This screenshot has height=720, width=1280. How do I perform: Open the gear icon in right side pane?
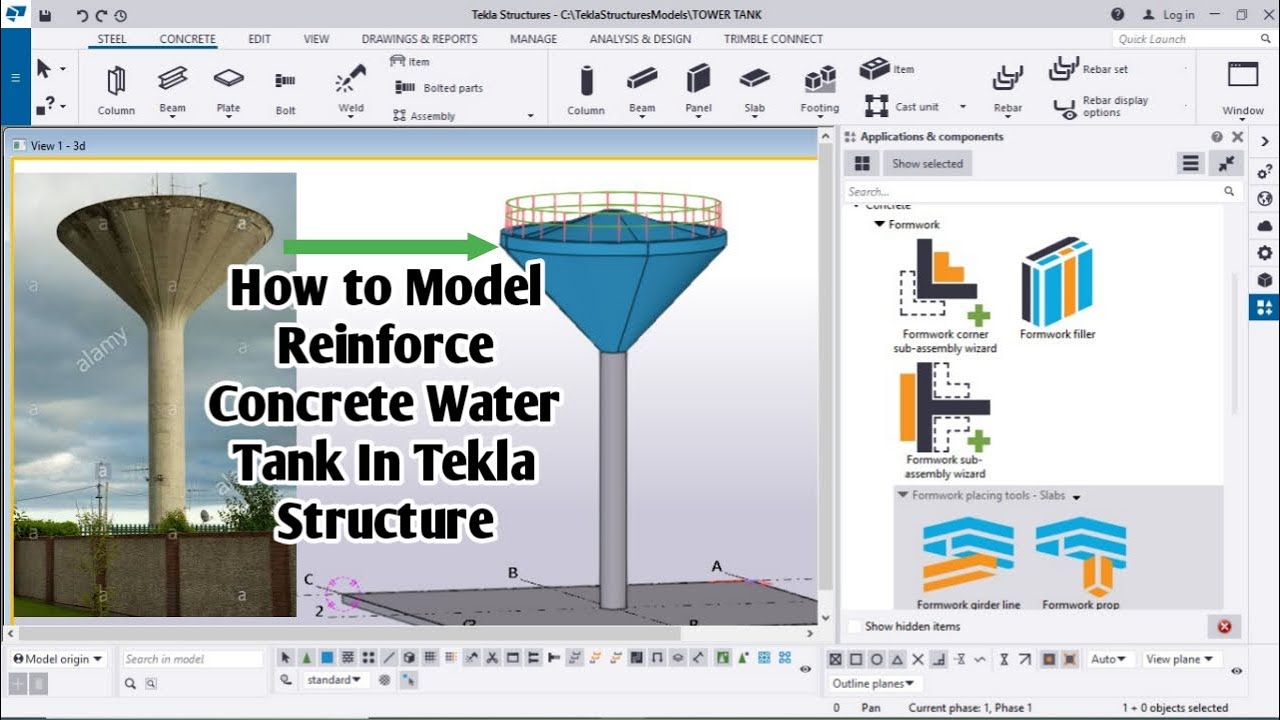pyautogui.click(x=1264, y=253)
